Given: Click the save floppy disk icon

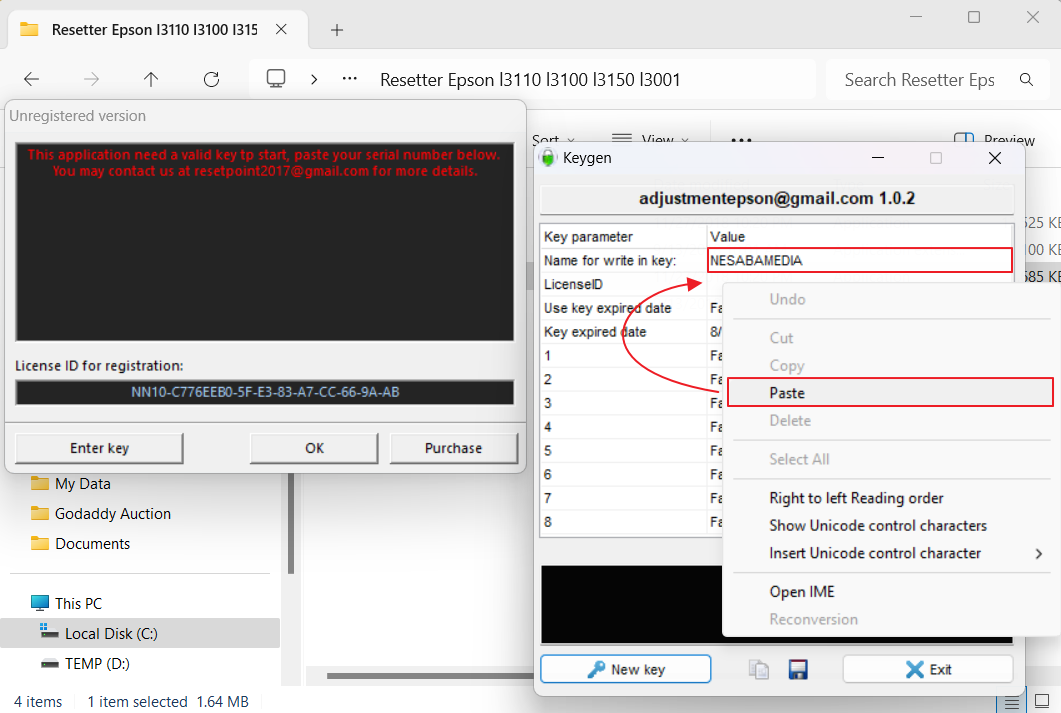Looking at the screenshot, I should pyautogui.click(x=798, y=670).
